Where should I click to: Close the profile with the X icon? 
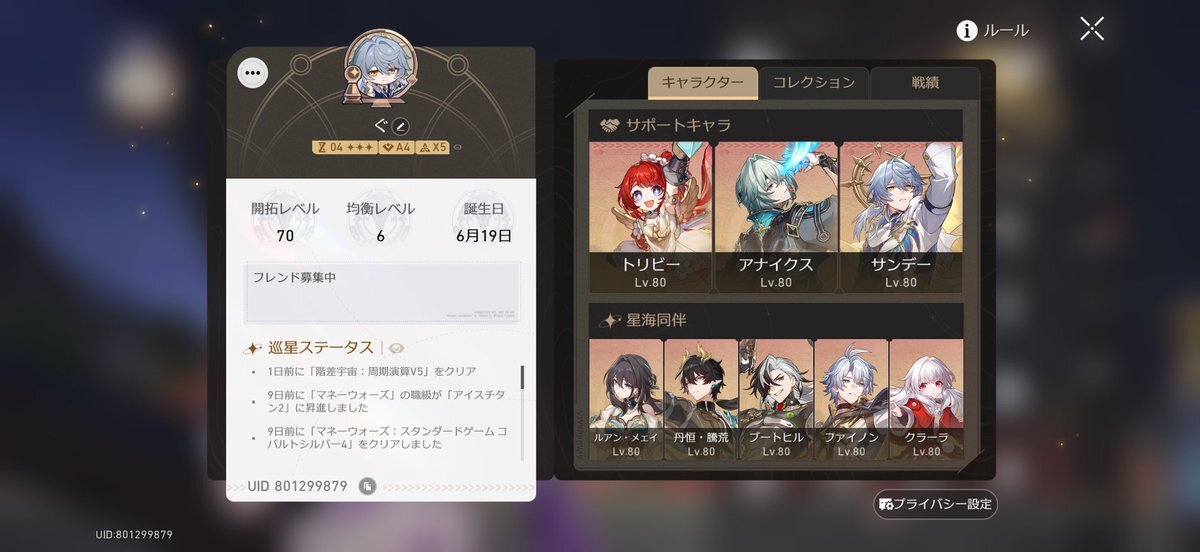(x=1092, y=29)
